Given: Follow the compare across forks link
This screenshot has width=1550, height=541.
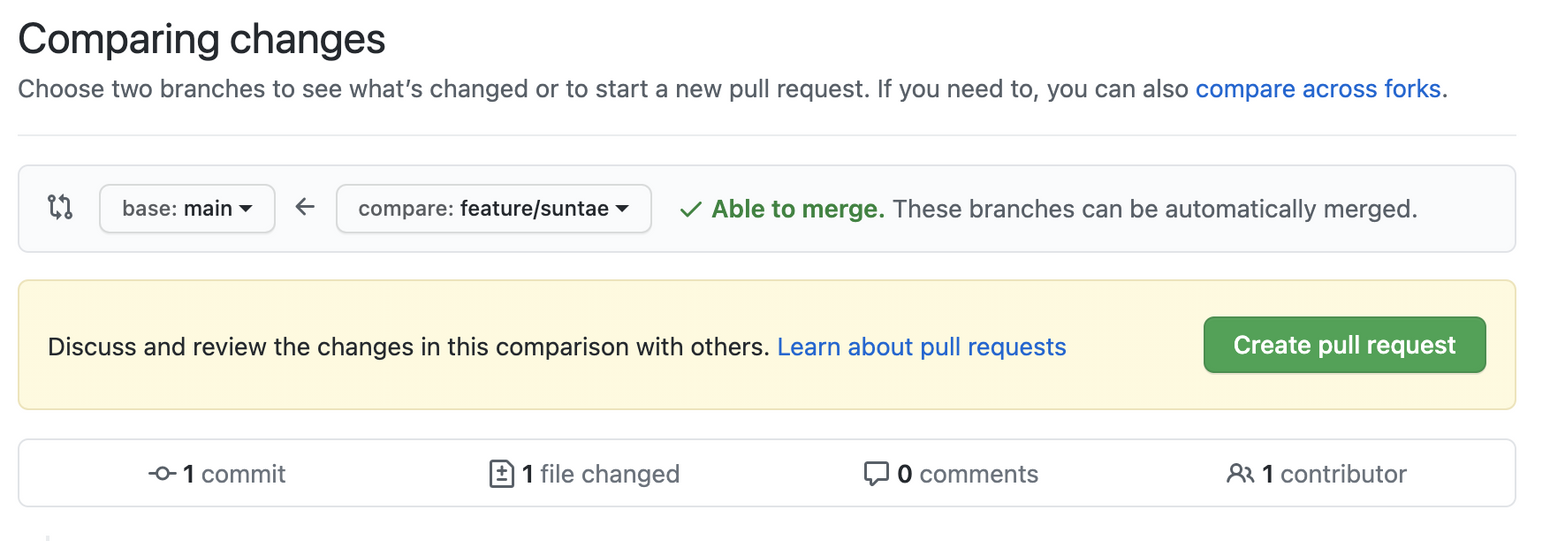Looking at the screenshot, I should pos(1318,89).
